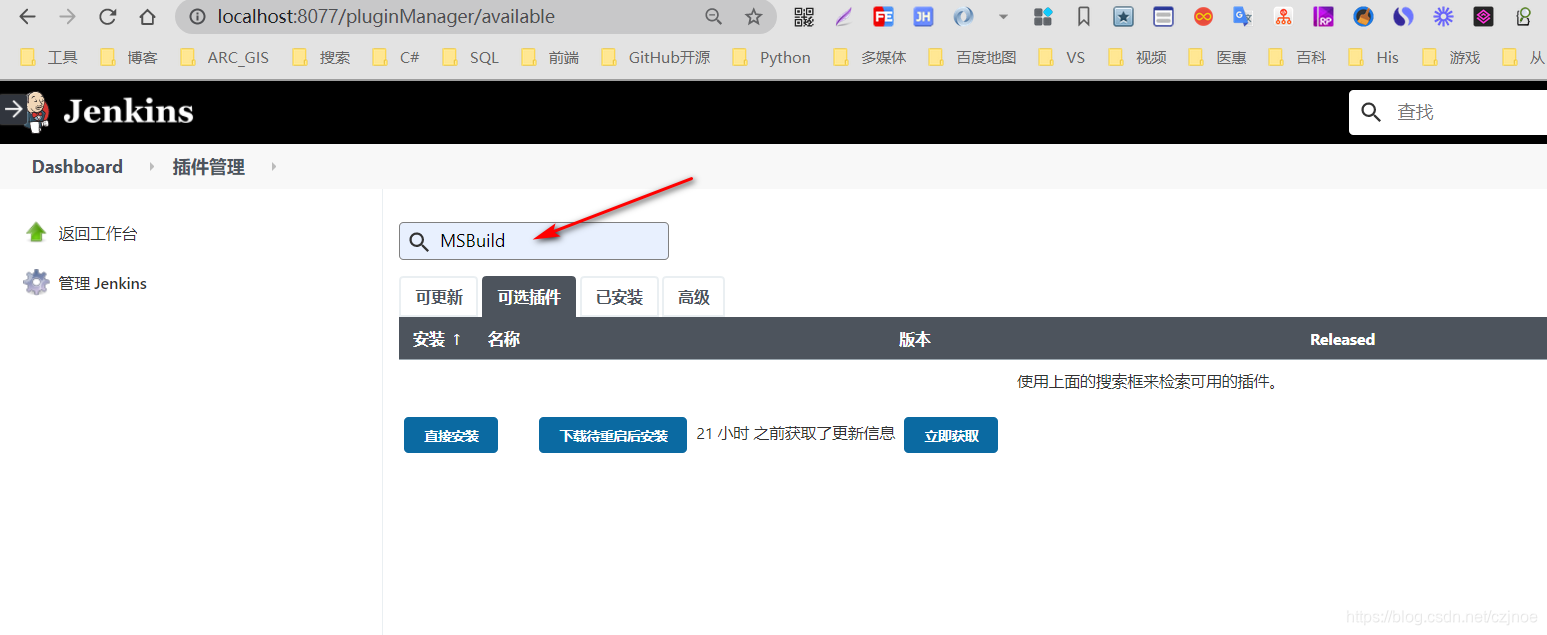Click the 查找 search magnifier in Jenkins header

[1370, 111]
